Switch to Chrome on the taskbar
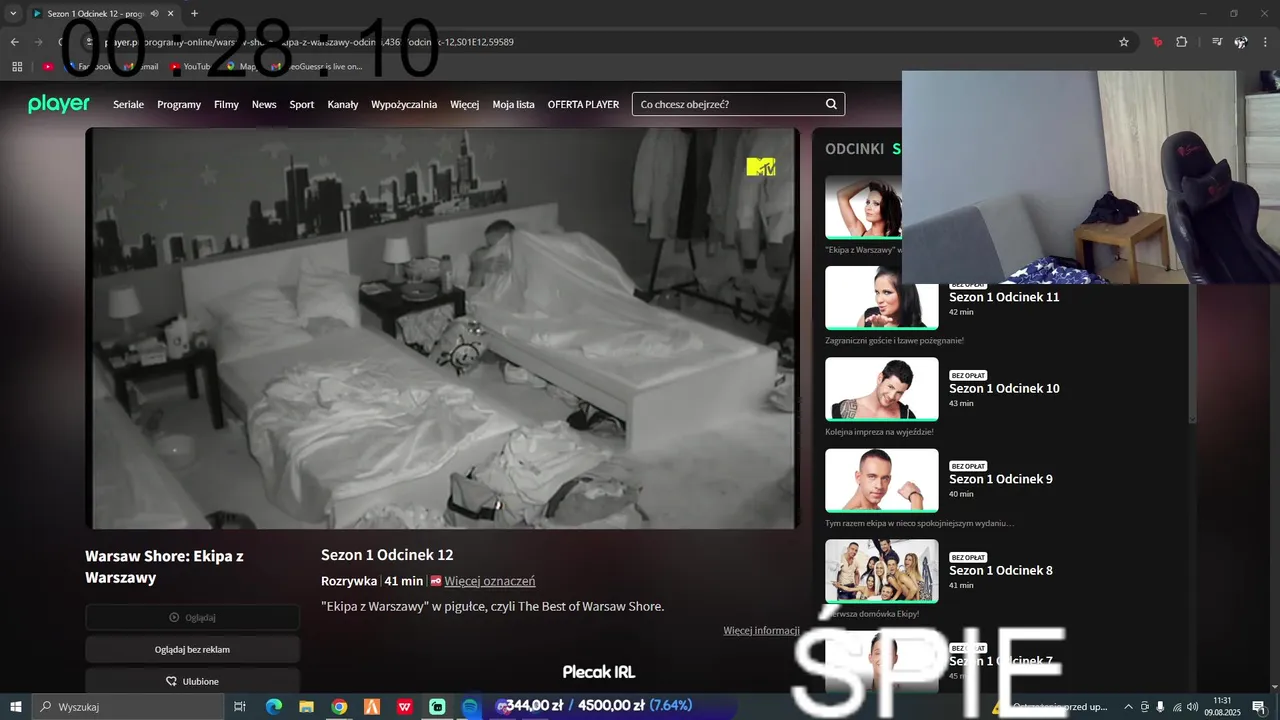 [x=339, y=706]
